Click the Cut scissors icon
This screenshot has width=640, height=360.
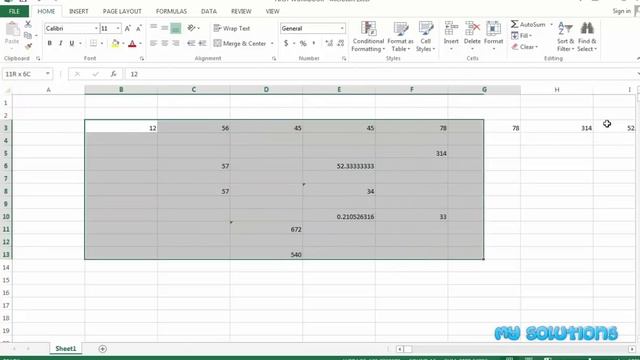pyautogui.click(x=28, y=24)
